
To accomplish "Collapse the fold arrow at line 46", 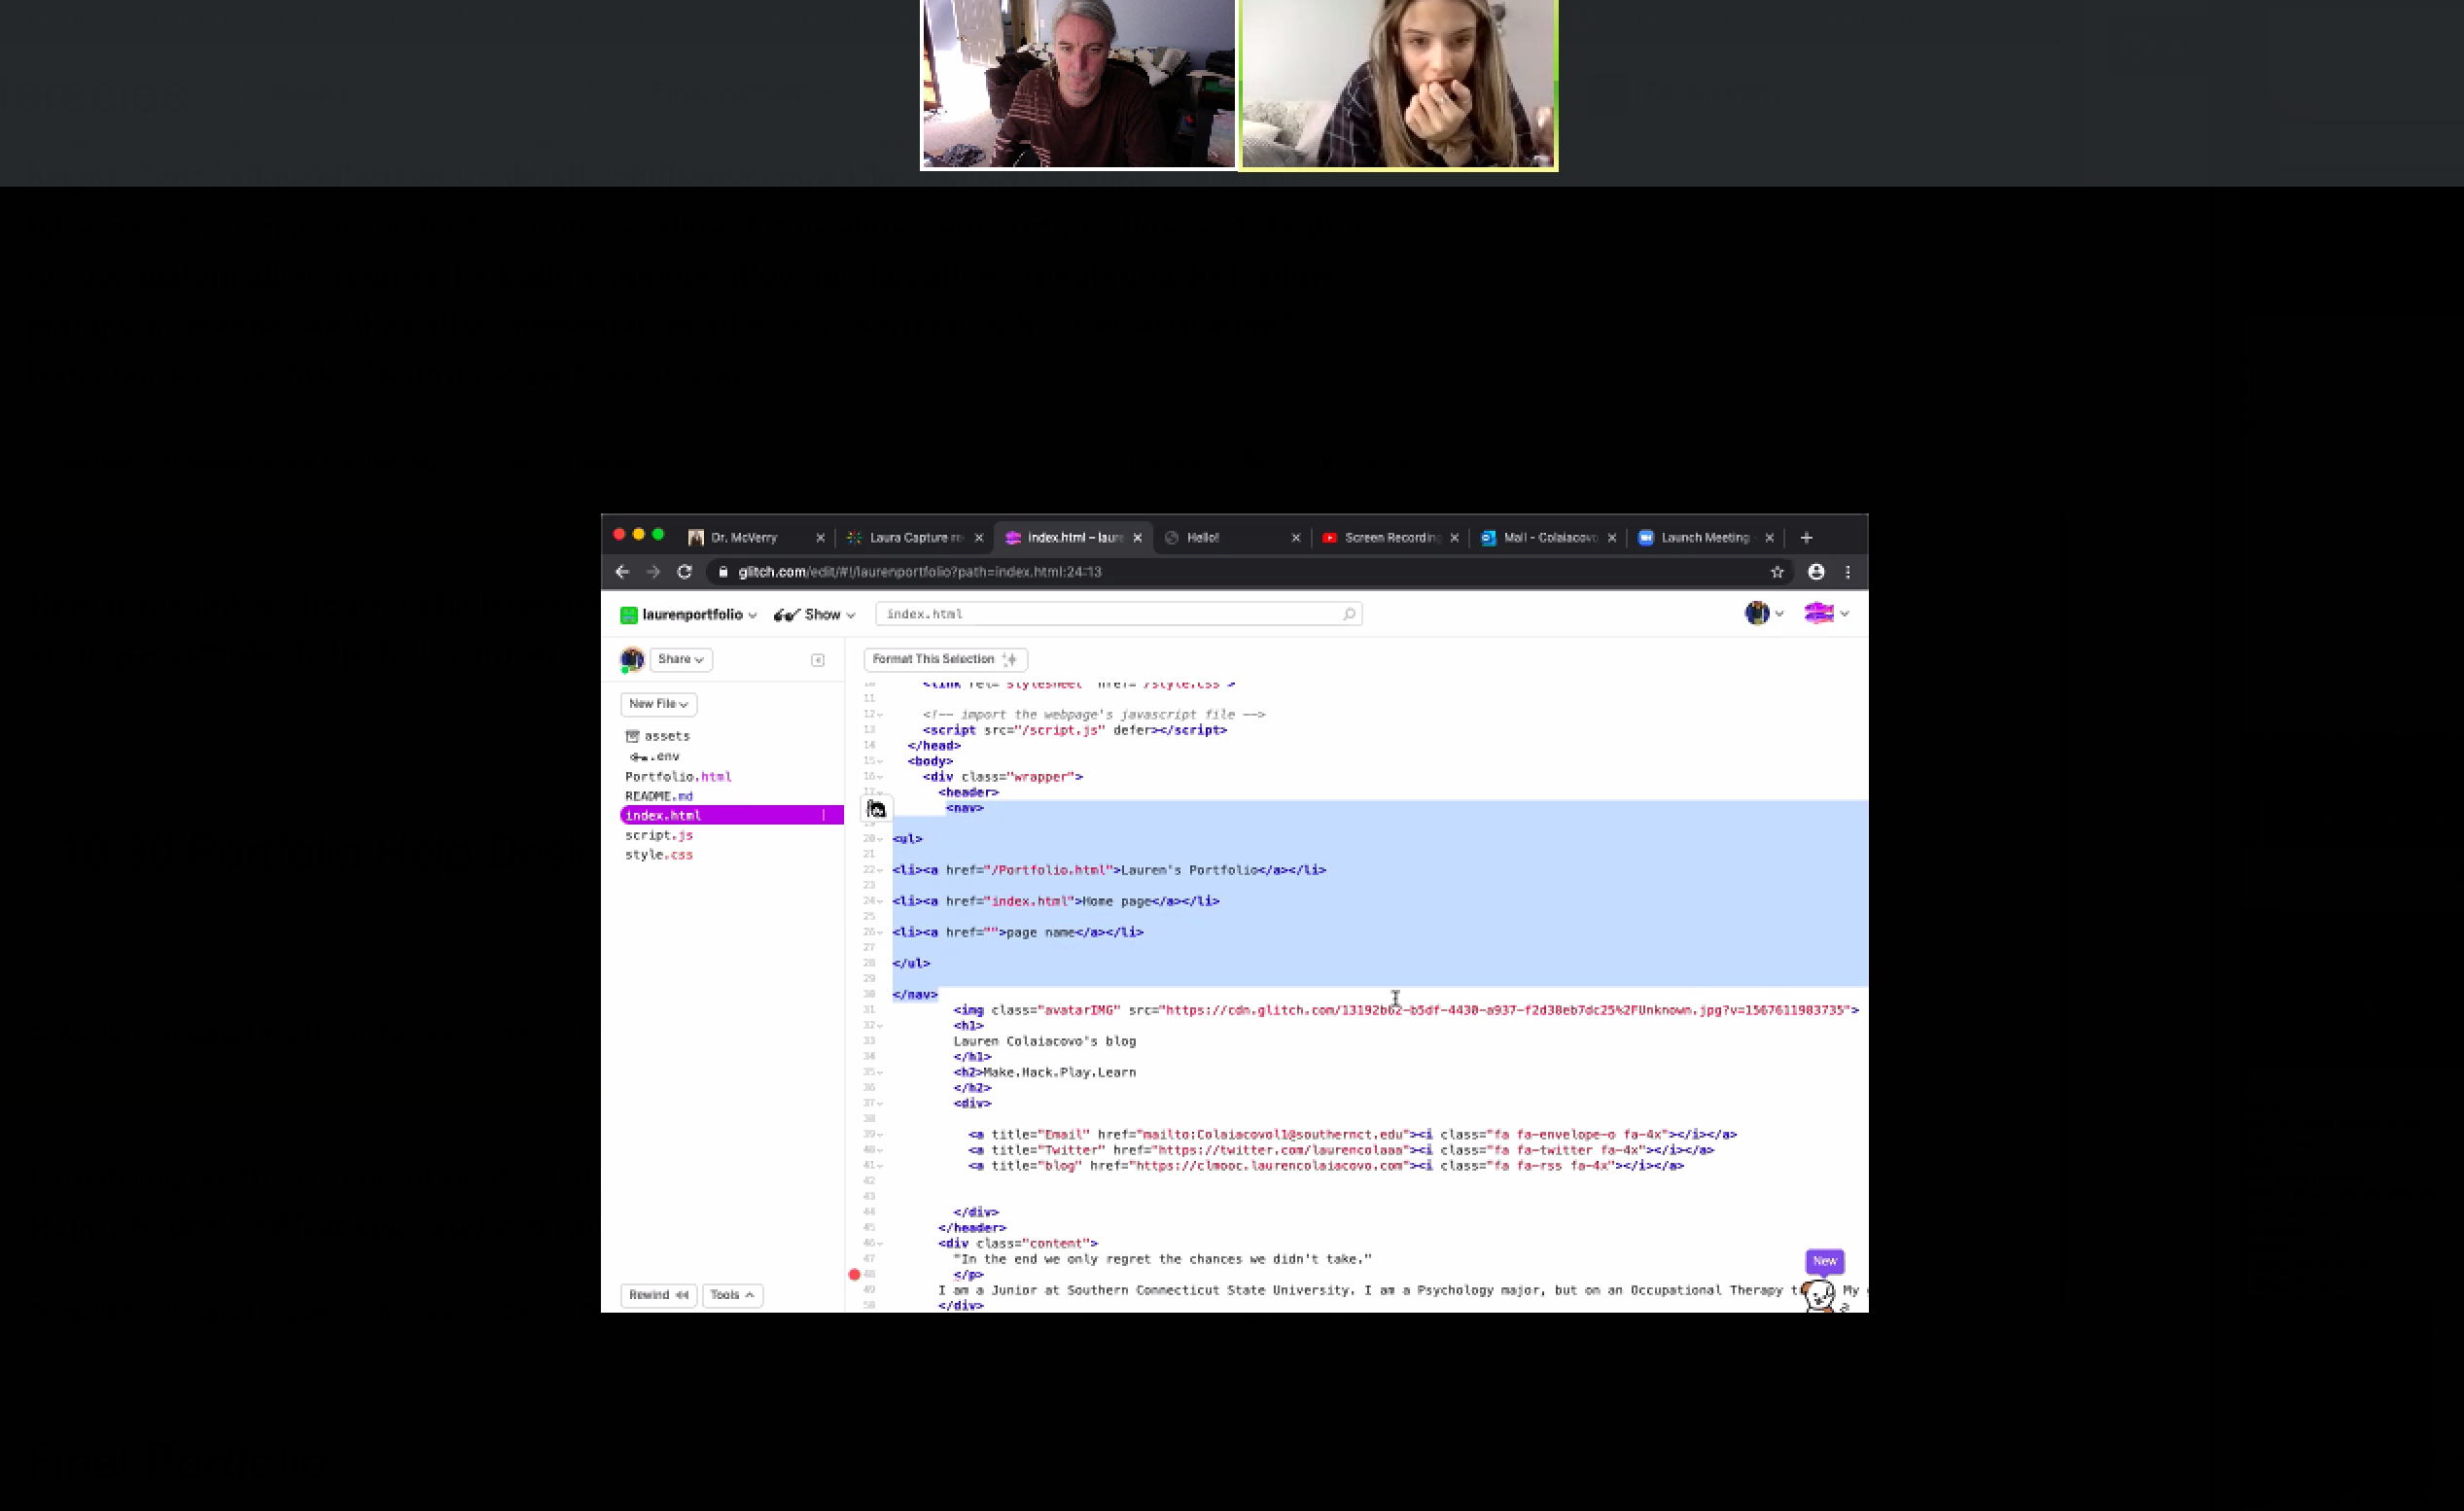I will pos(880,1244).
